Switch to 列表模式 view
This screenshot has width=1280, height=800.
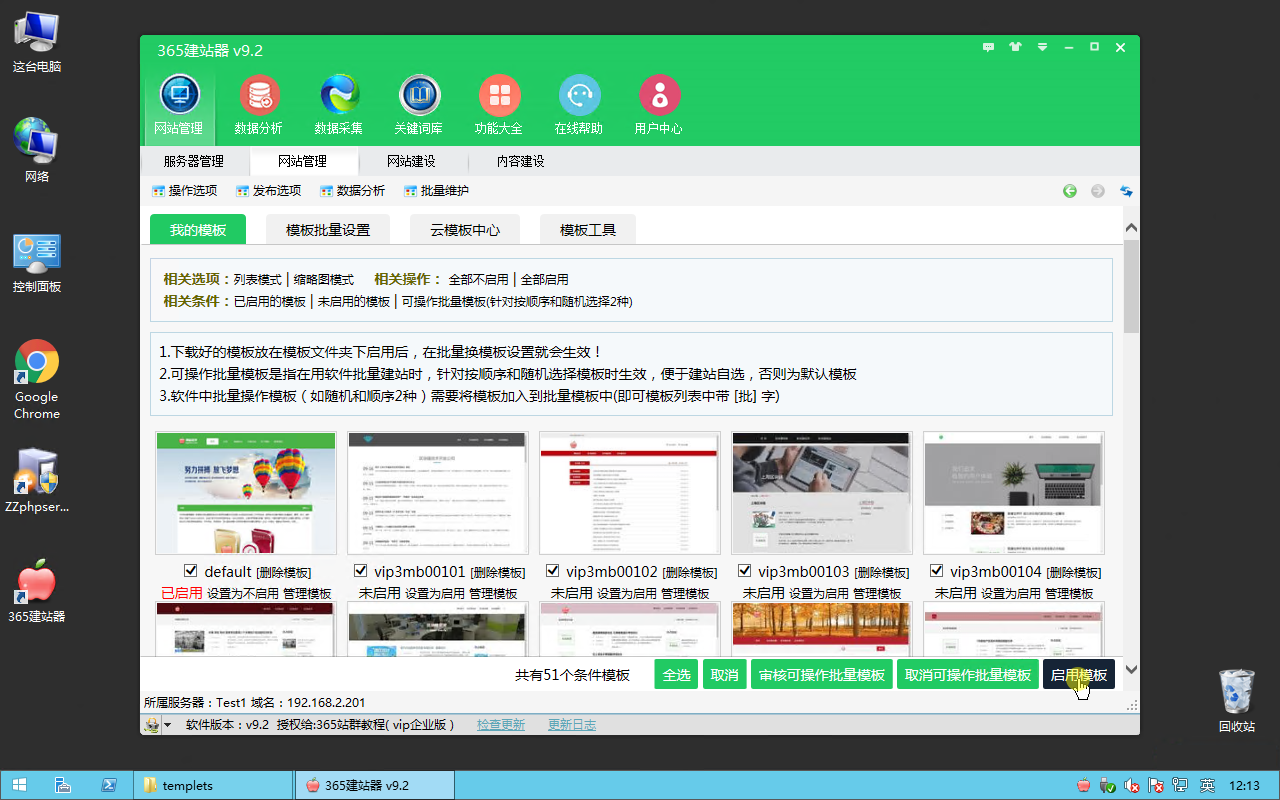click(258, 280)
